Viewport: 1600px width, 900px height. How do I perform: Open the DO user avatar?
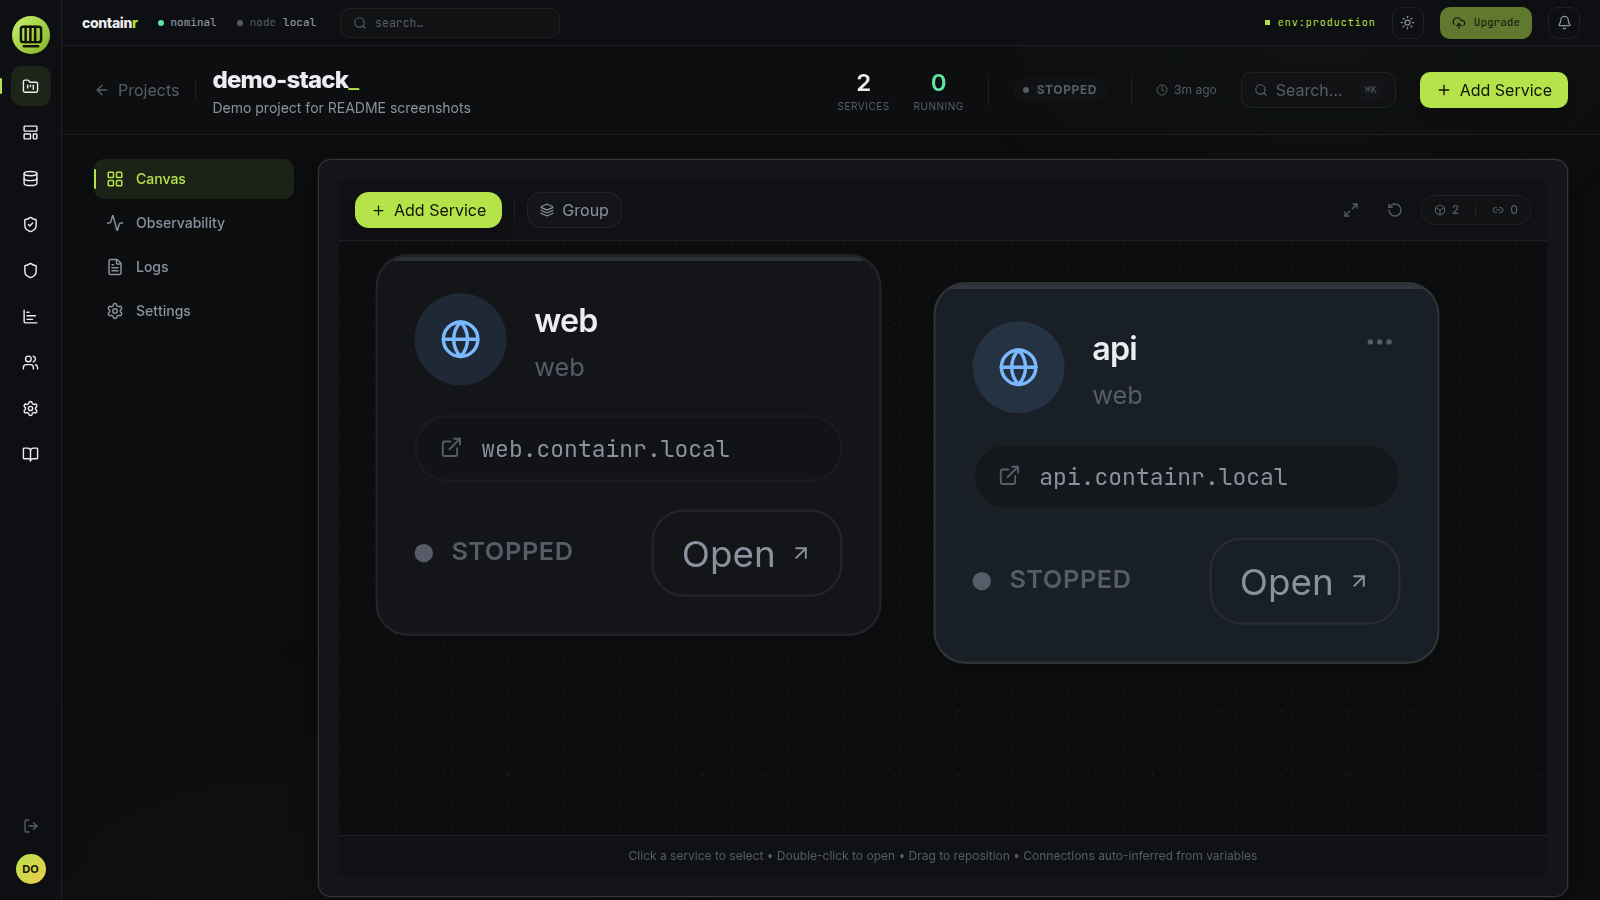[31, 869]
